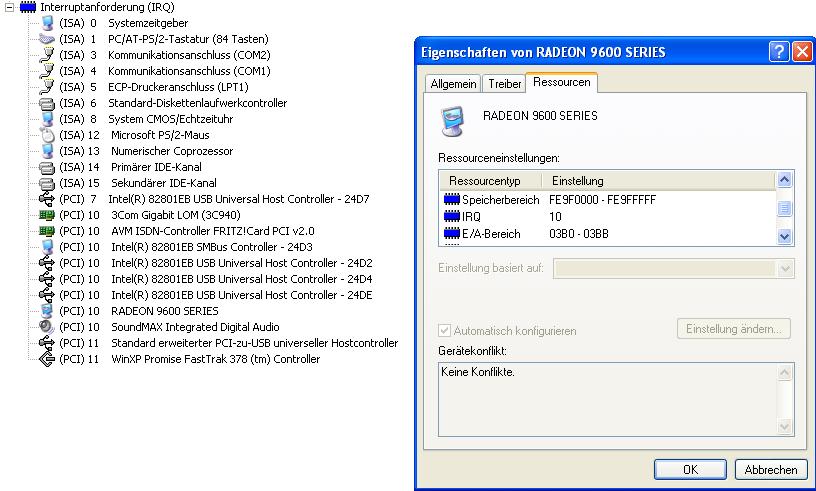
Task: Select Kommunikationsanschluss (COM2) entry
Action: click(x=189, y=55)
